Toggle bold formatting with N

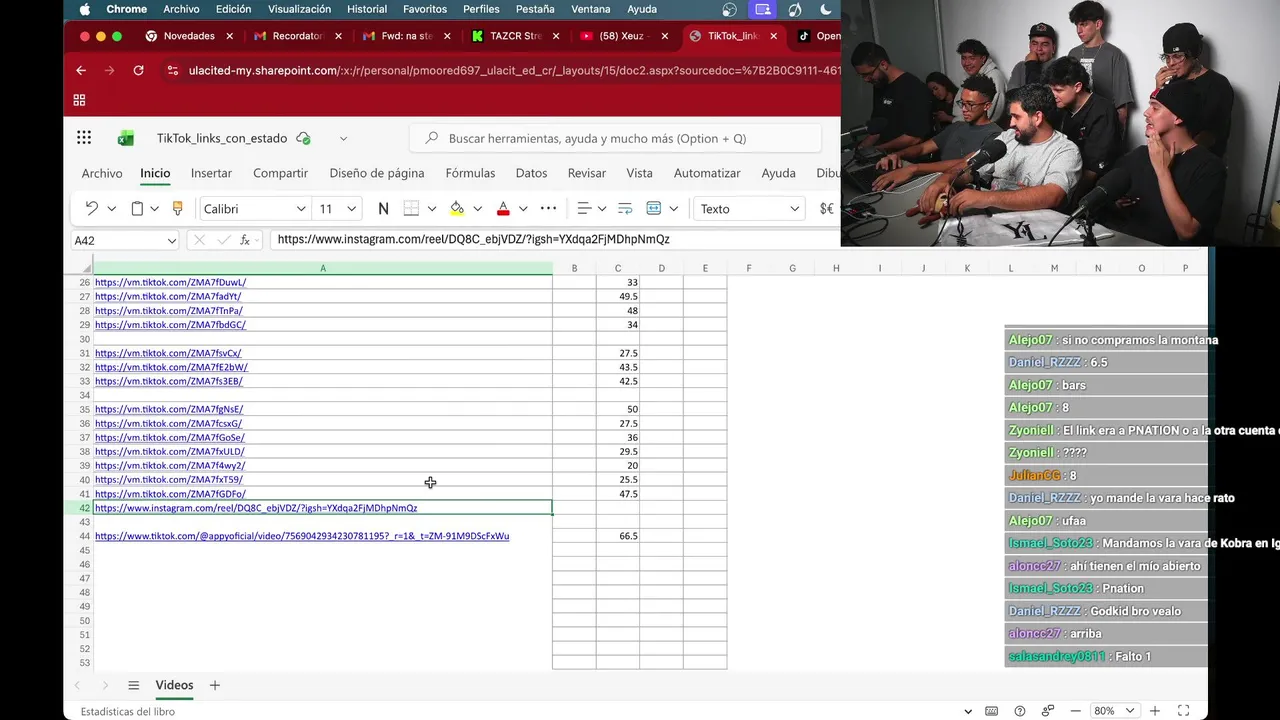(x=383, y=208)
